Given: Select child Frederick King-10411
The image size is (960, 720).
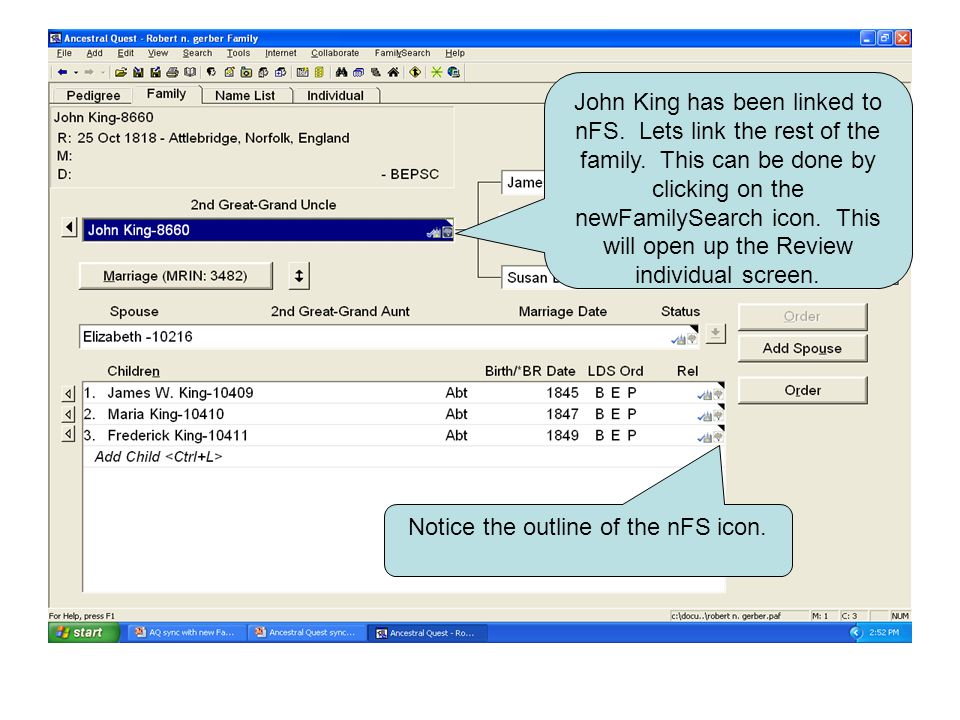Looking at the screenshot, I should click(403, 435).
